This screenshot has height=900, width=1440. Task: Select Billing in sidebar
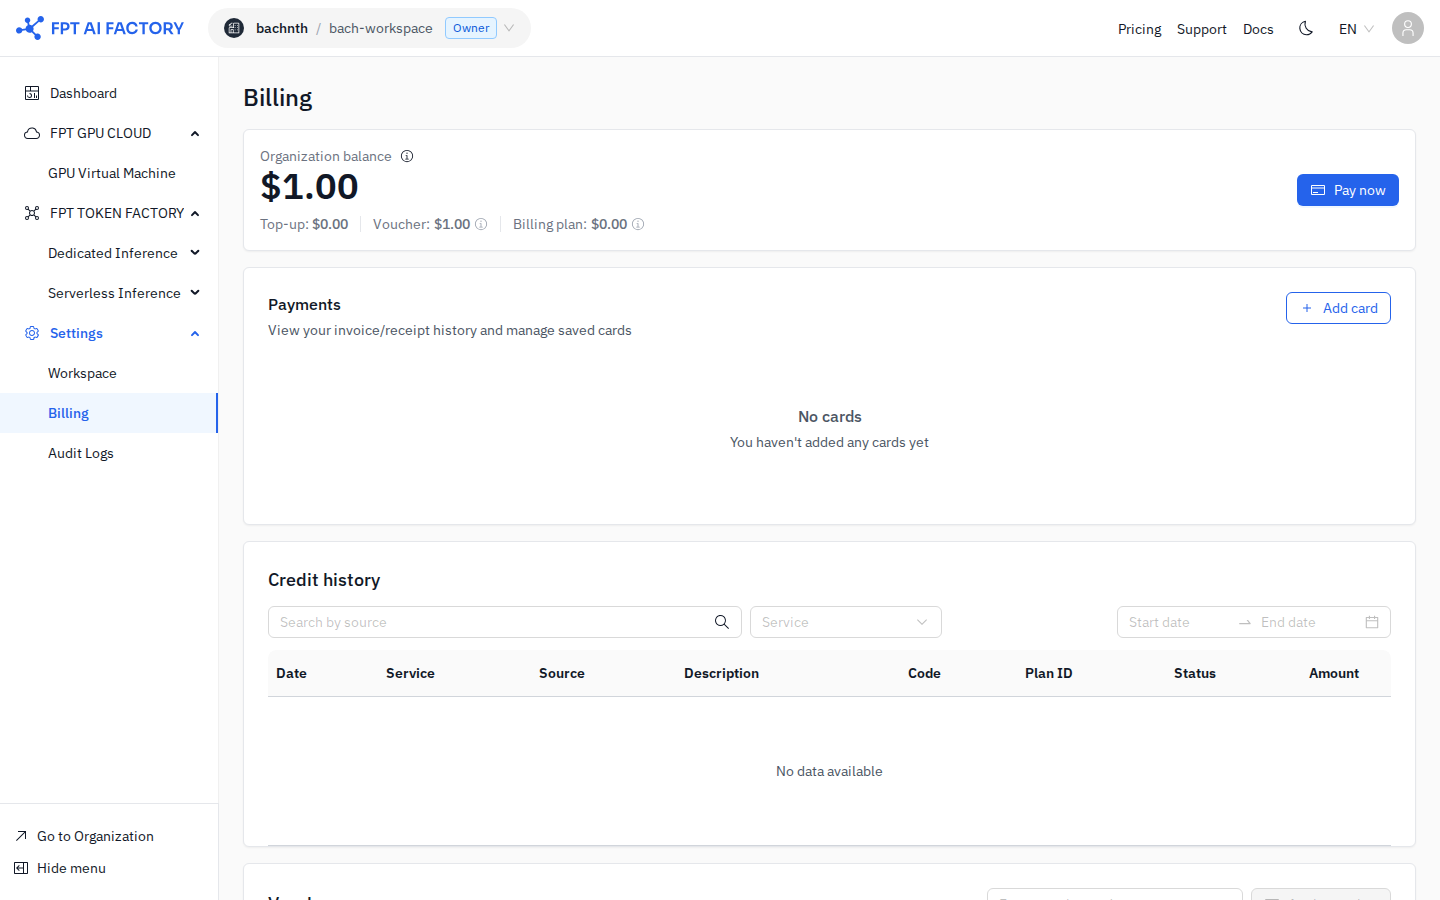pyautogui.click(x=109, y=413)
